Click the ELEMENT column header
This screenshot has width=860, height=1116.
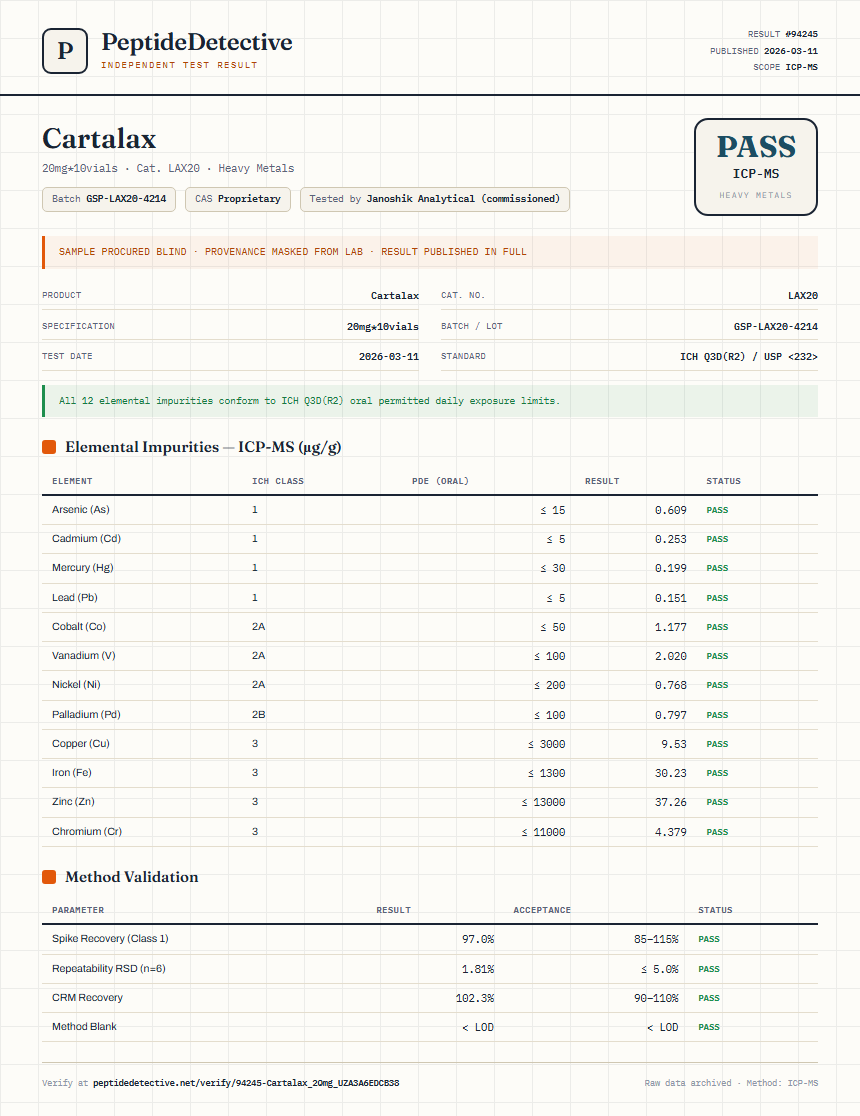coord(72,481)
